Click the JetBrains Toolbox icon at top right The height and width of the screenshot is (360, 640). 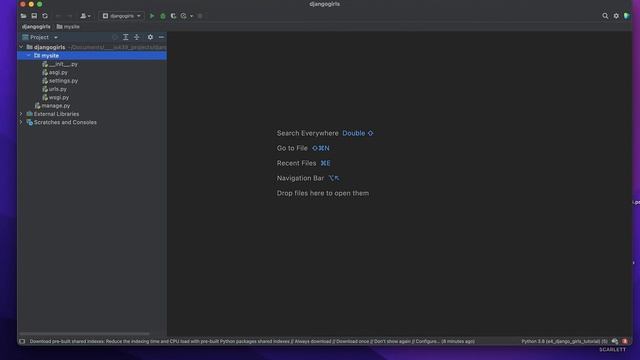click(x=627, y=16)
